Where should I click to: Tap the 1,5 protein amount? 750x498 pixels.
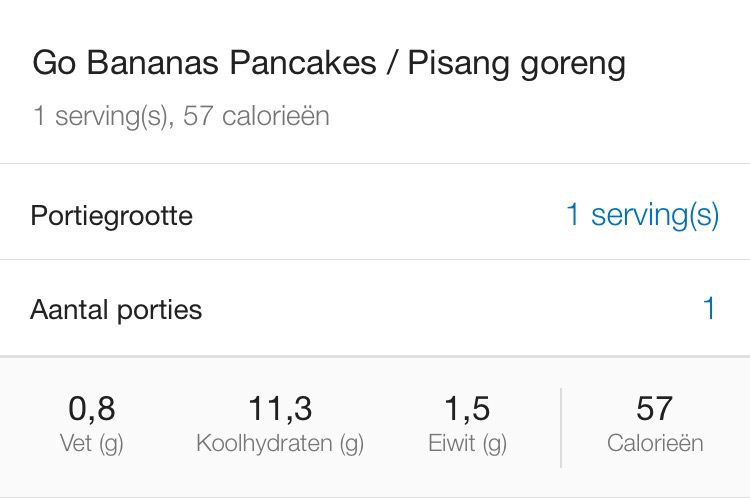[467, 408]
